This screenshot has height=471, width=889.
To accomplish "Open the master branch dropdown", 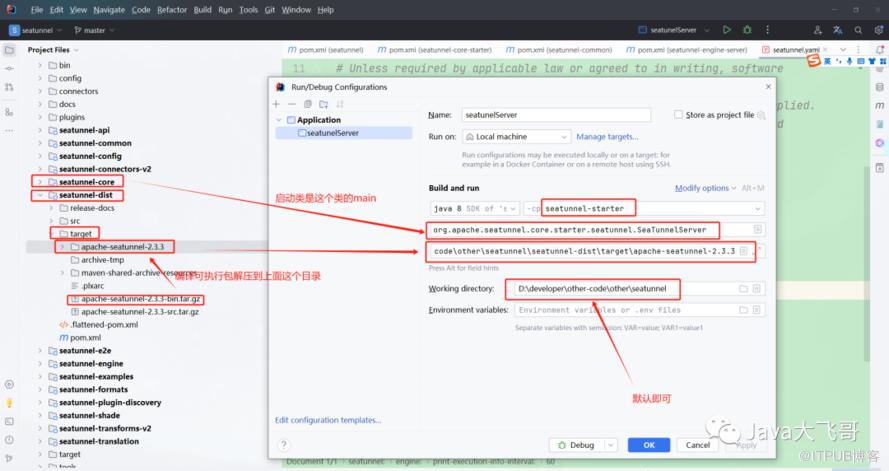I will (94, 30).
